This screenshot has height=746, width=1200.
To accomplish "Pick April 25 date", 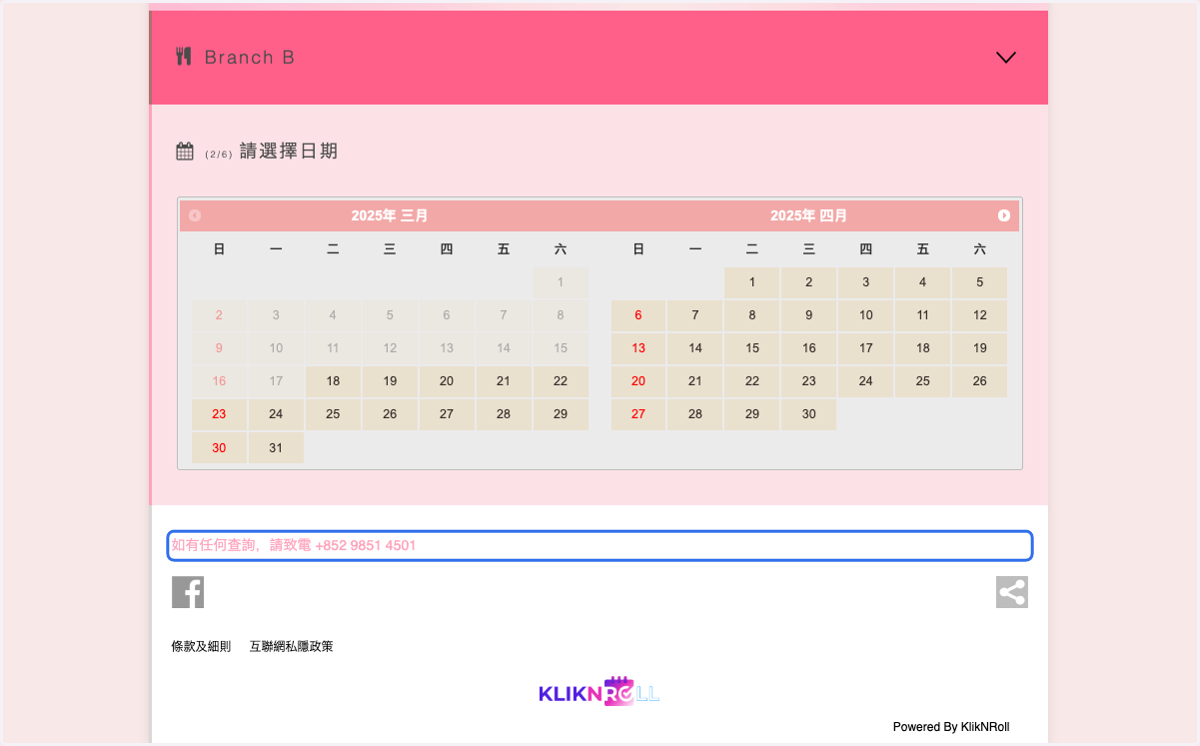I will click(x=922, y=381).
